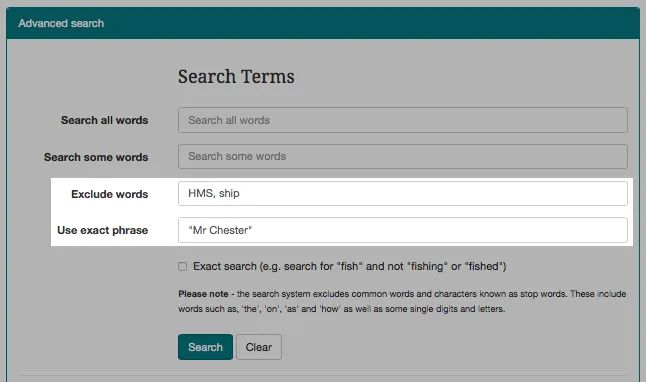
Task: Click the 'Use exact phrase' label
Action: (x=103, y=230)
